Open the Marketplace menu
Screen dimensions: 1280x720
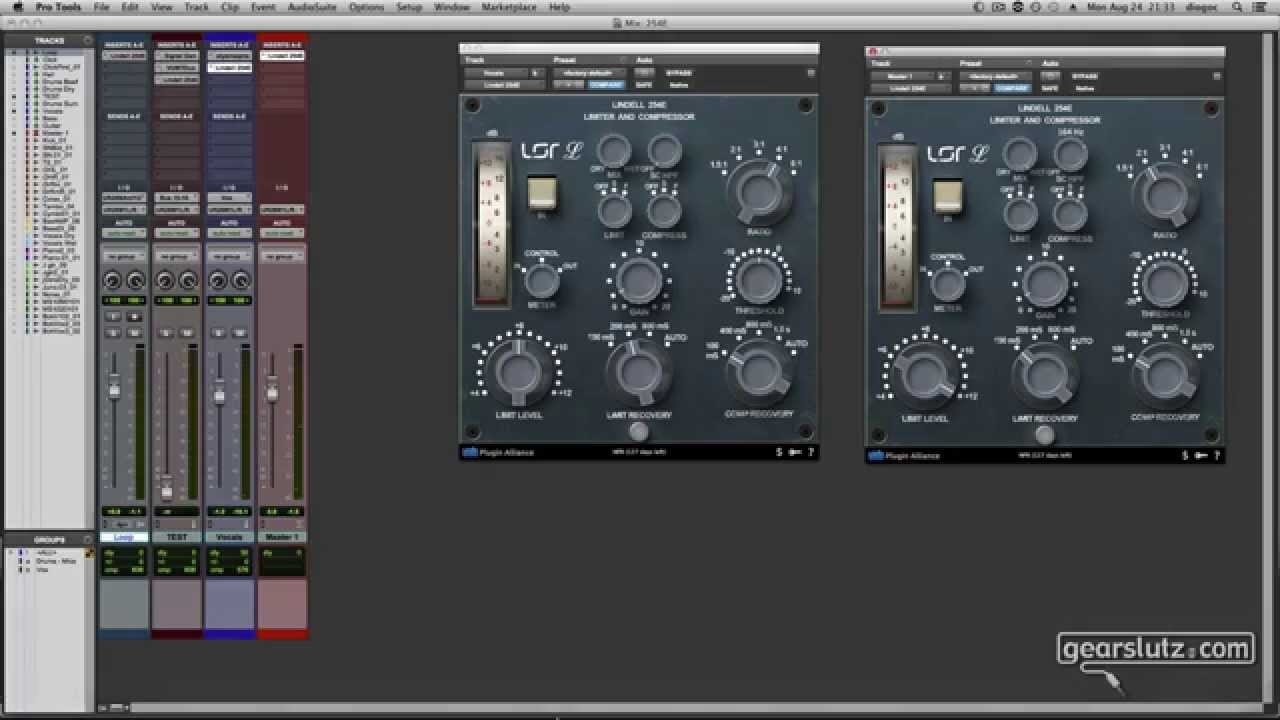509,7
